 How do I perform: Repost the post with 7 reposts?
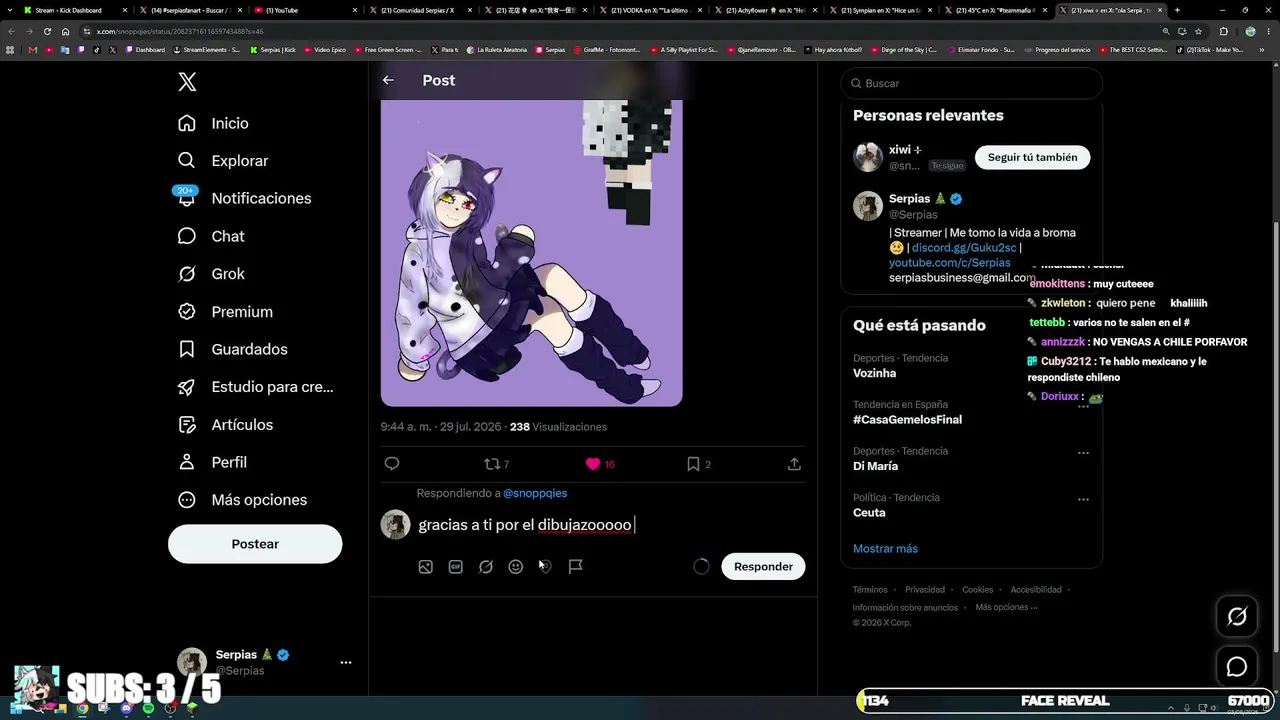[497, 464]
